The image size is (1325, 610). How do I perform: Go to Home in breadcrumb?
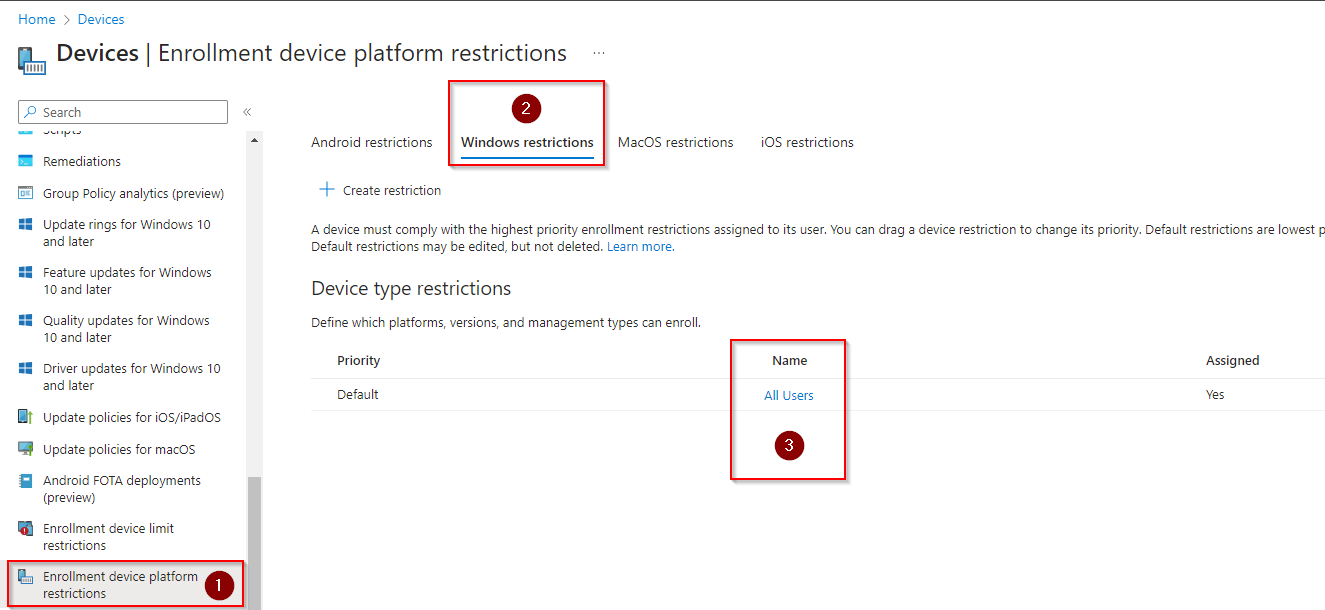(x=37, y=19)
